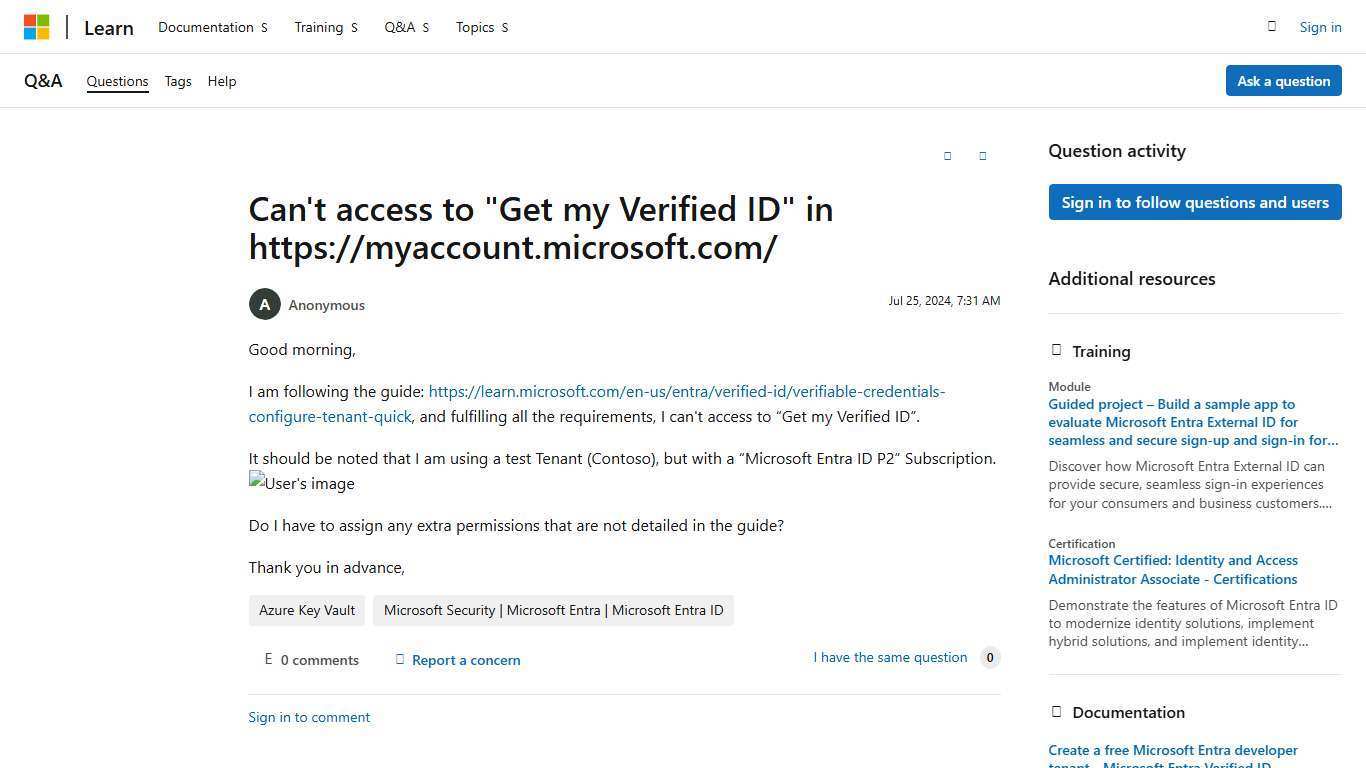Click the Microsoft logo in the header
The image size is (1366, 768).
[x=37, y=26]
